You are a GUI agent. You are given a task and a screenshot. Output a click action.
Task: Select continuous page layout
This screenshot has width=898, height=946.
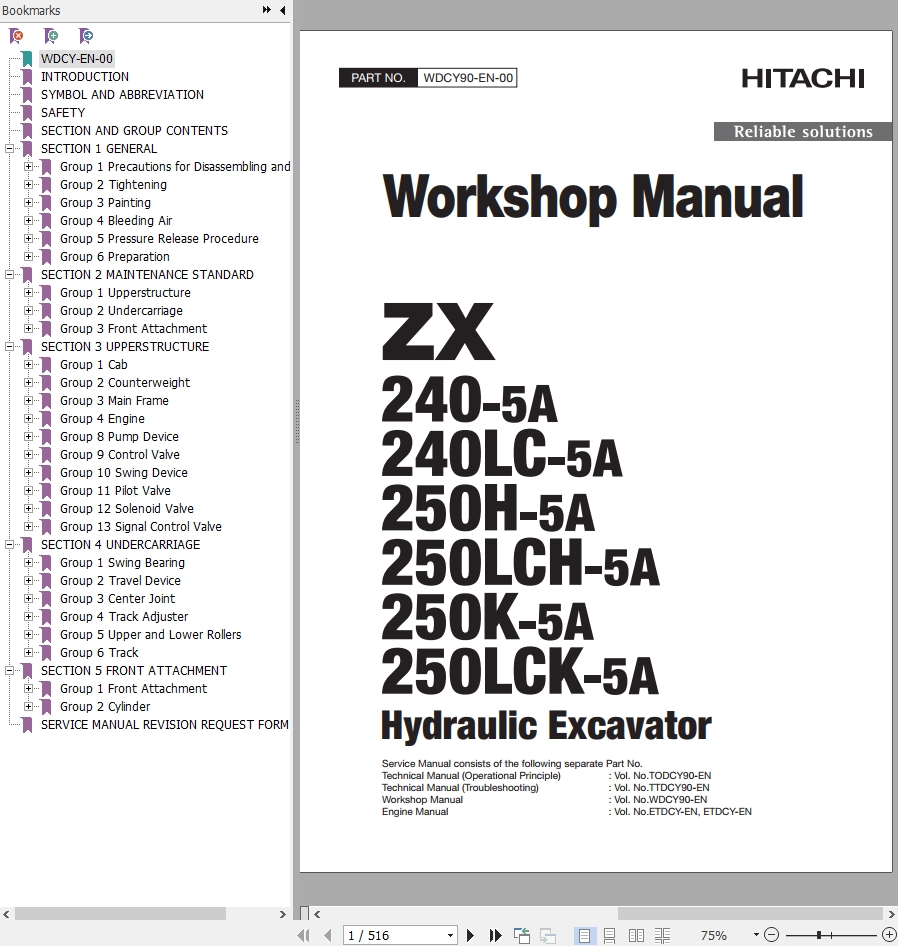610,936
